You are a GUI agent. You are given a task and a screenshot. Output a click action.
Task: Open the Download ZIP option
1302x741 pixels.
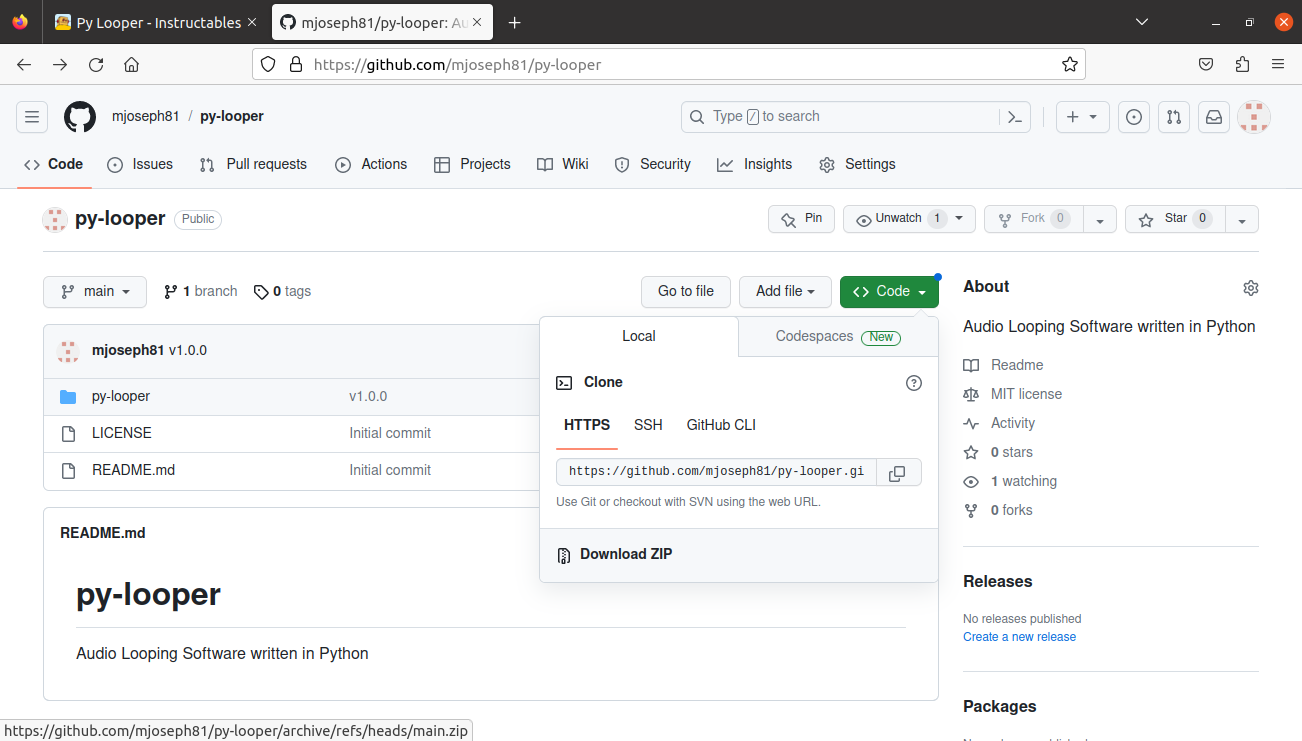click(625, 553)
